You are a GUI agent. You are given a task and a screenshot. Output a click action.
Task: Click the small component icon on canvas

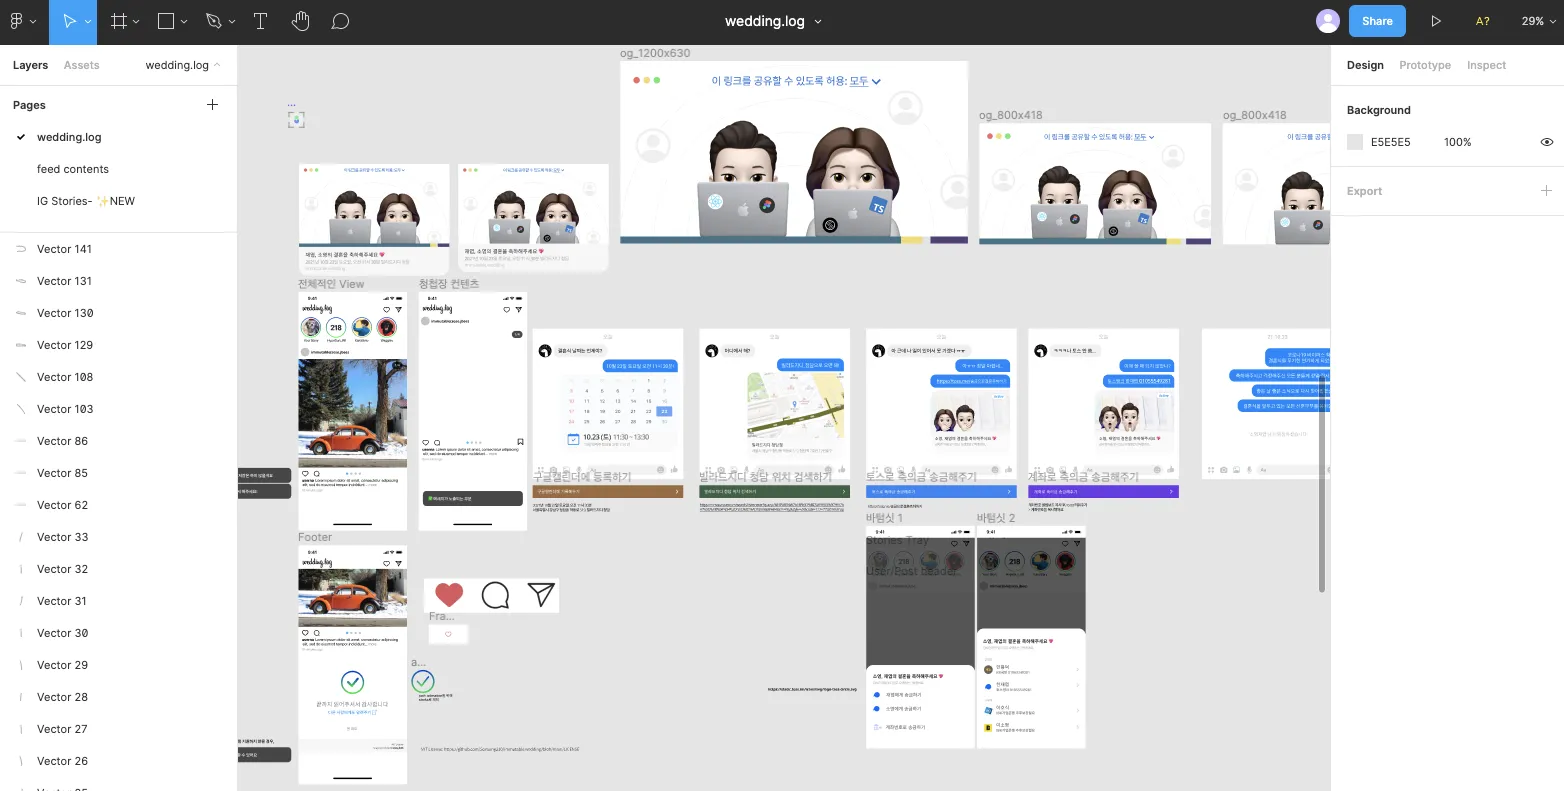click(x=296, y=120)
